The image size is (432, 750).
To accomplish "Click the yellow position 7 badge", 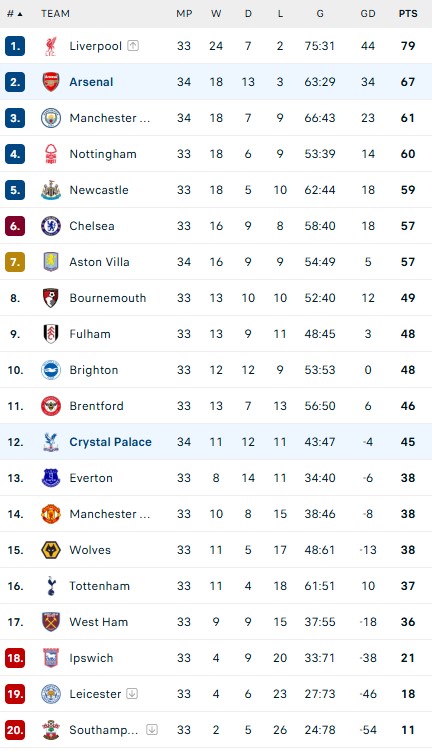I will 15,262.
